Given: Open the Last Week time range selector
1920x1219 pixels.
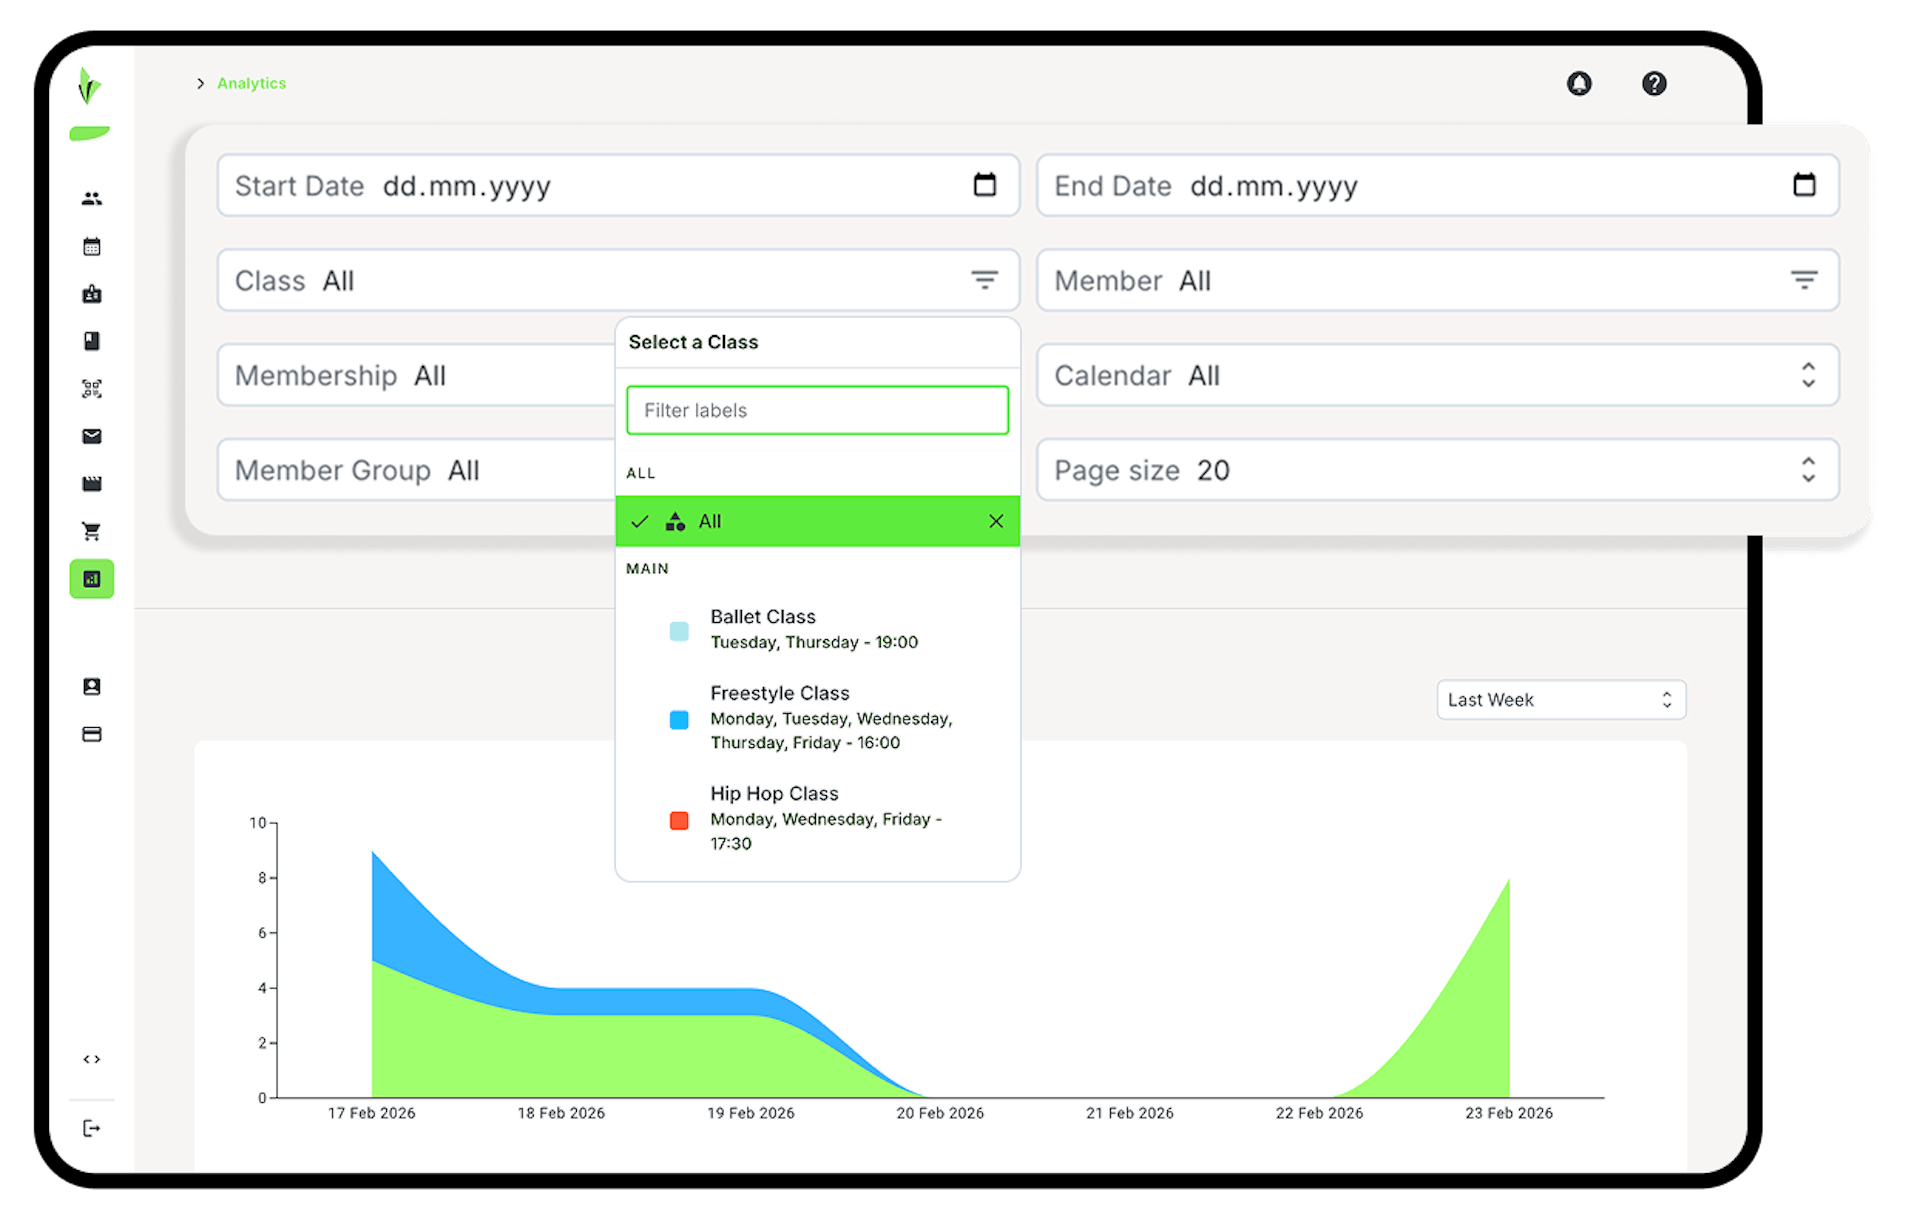Looking at the screenshot, I should (x=1561, y=699).
